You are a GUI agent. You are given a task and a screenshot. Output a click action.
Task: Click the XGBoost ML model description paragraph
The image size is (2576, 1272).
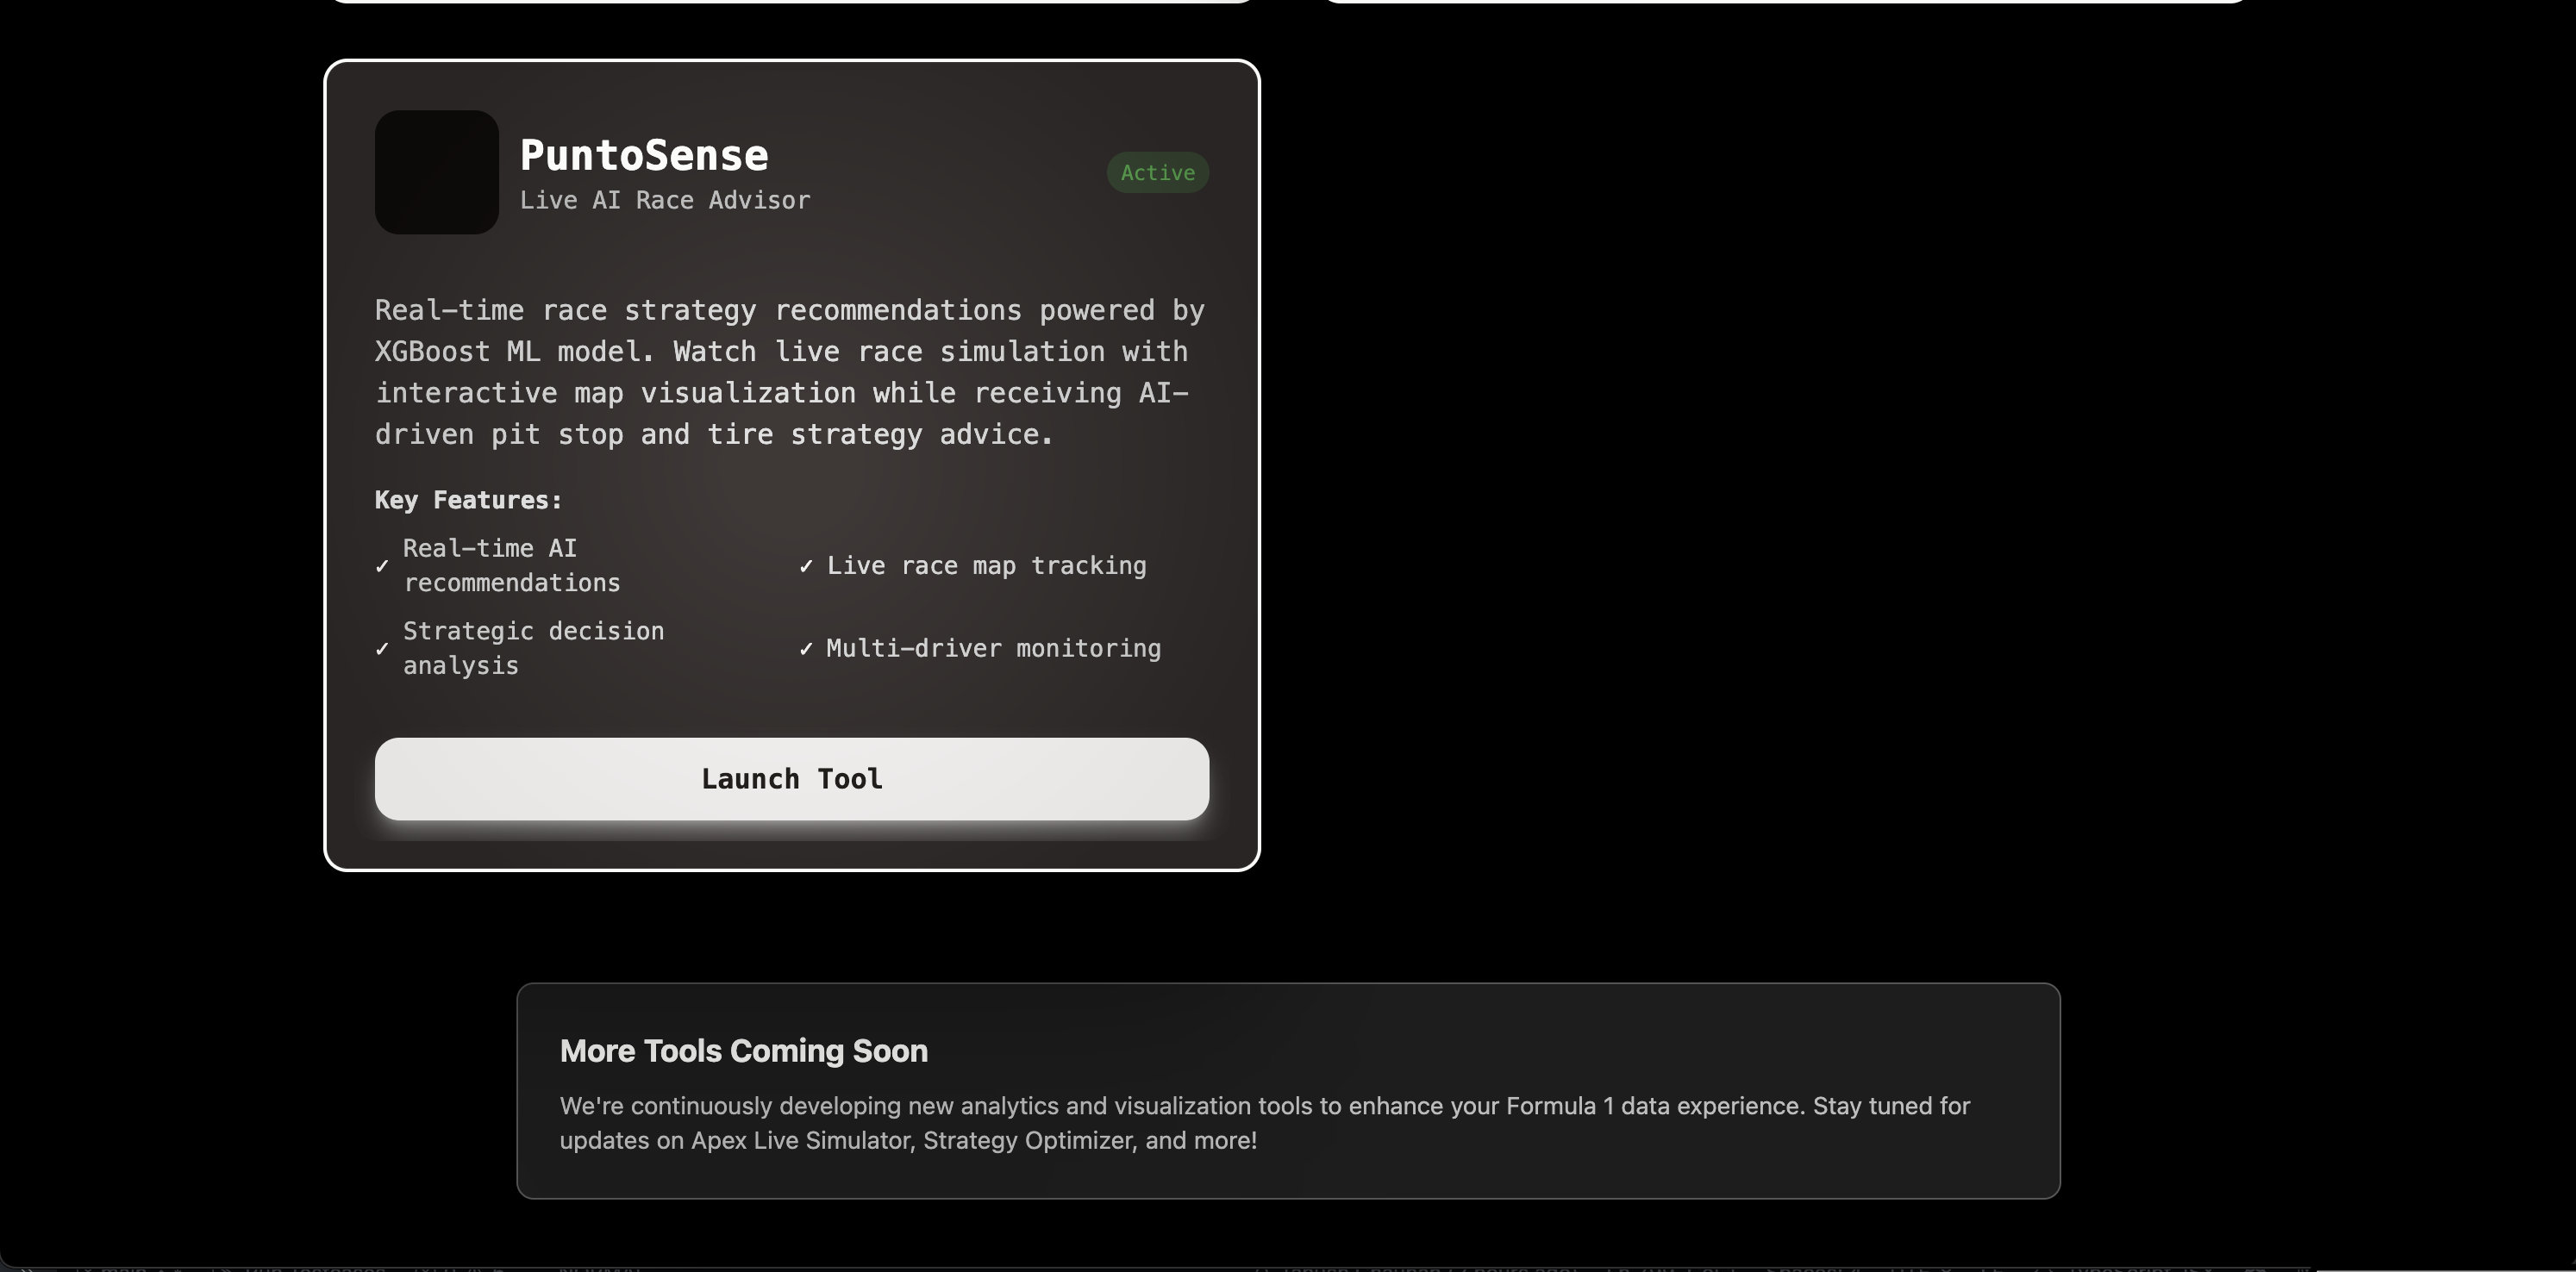click(790, 372)
